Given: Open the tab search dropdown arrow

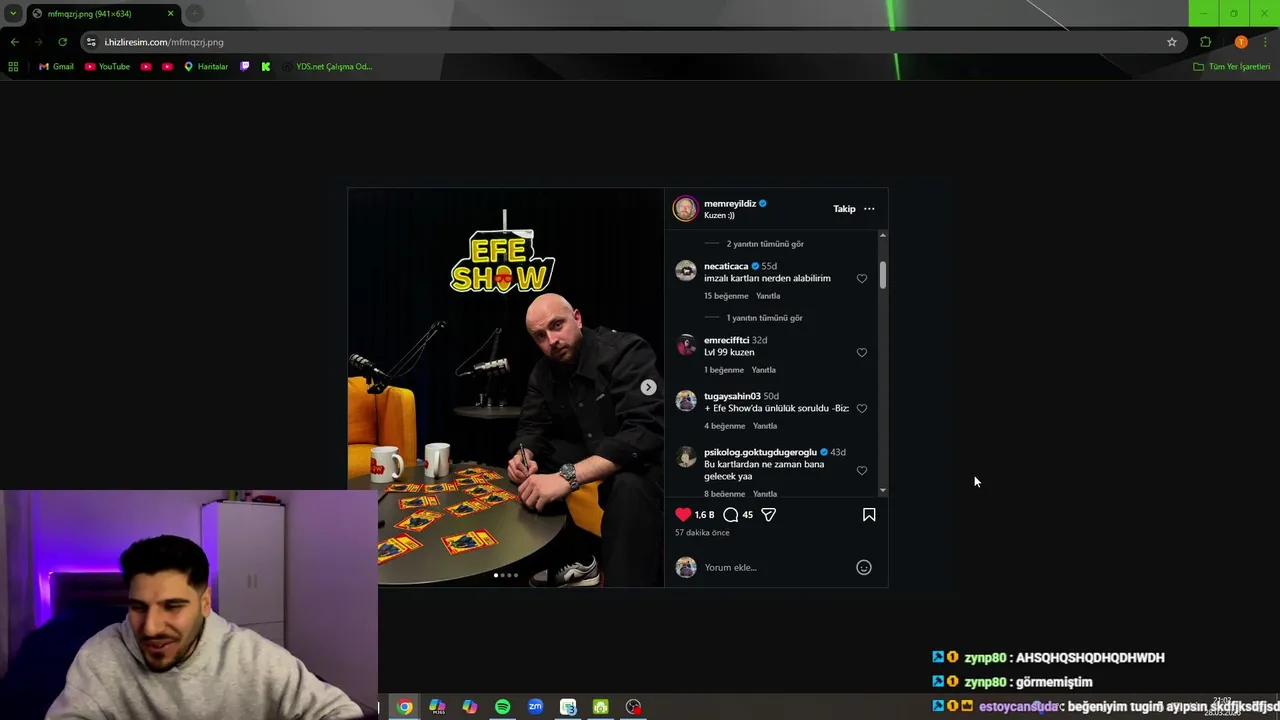Looking at the screenshot, I should (13, 13).
